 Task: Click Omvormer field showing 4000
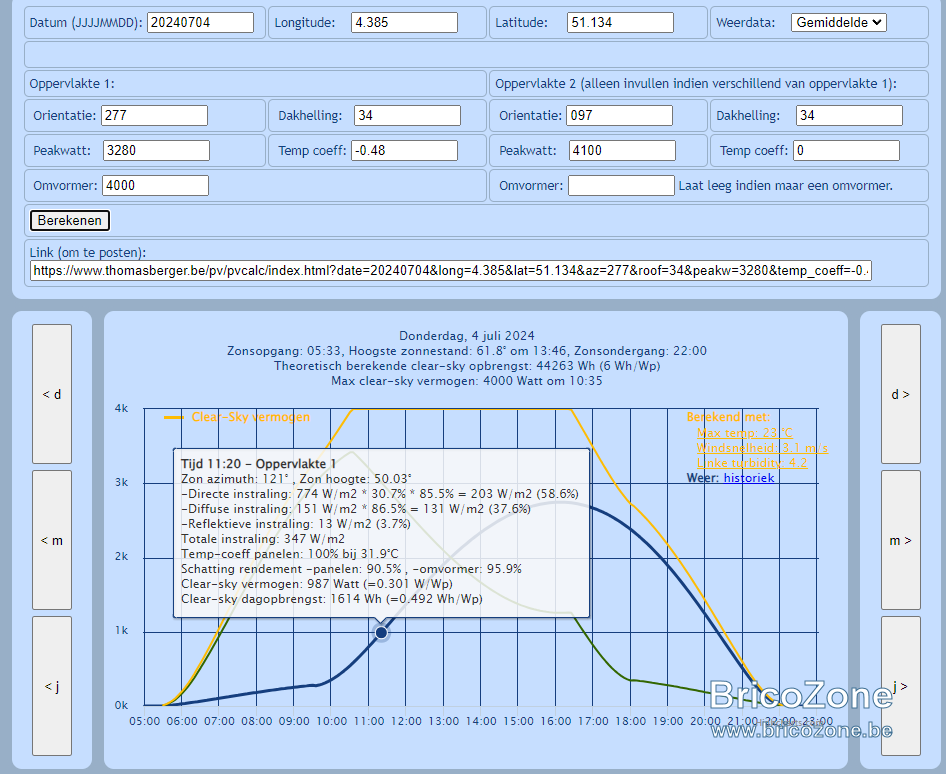156,185
